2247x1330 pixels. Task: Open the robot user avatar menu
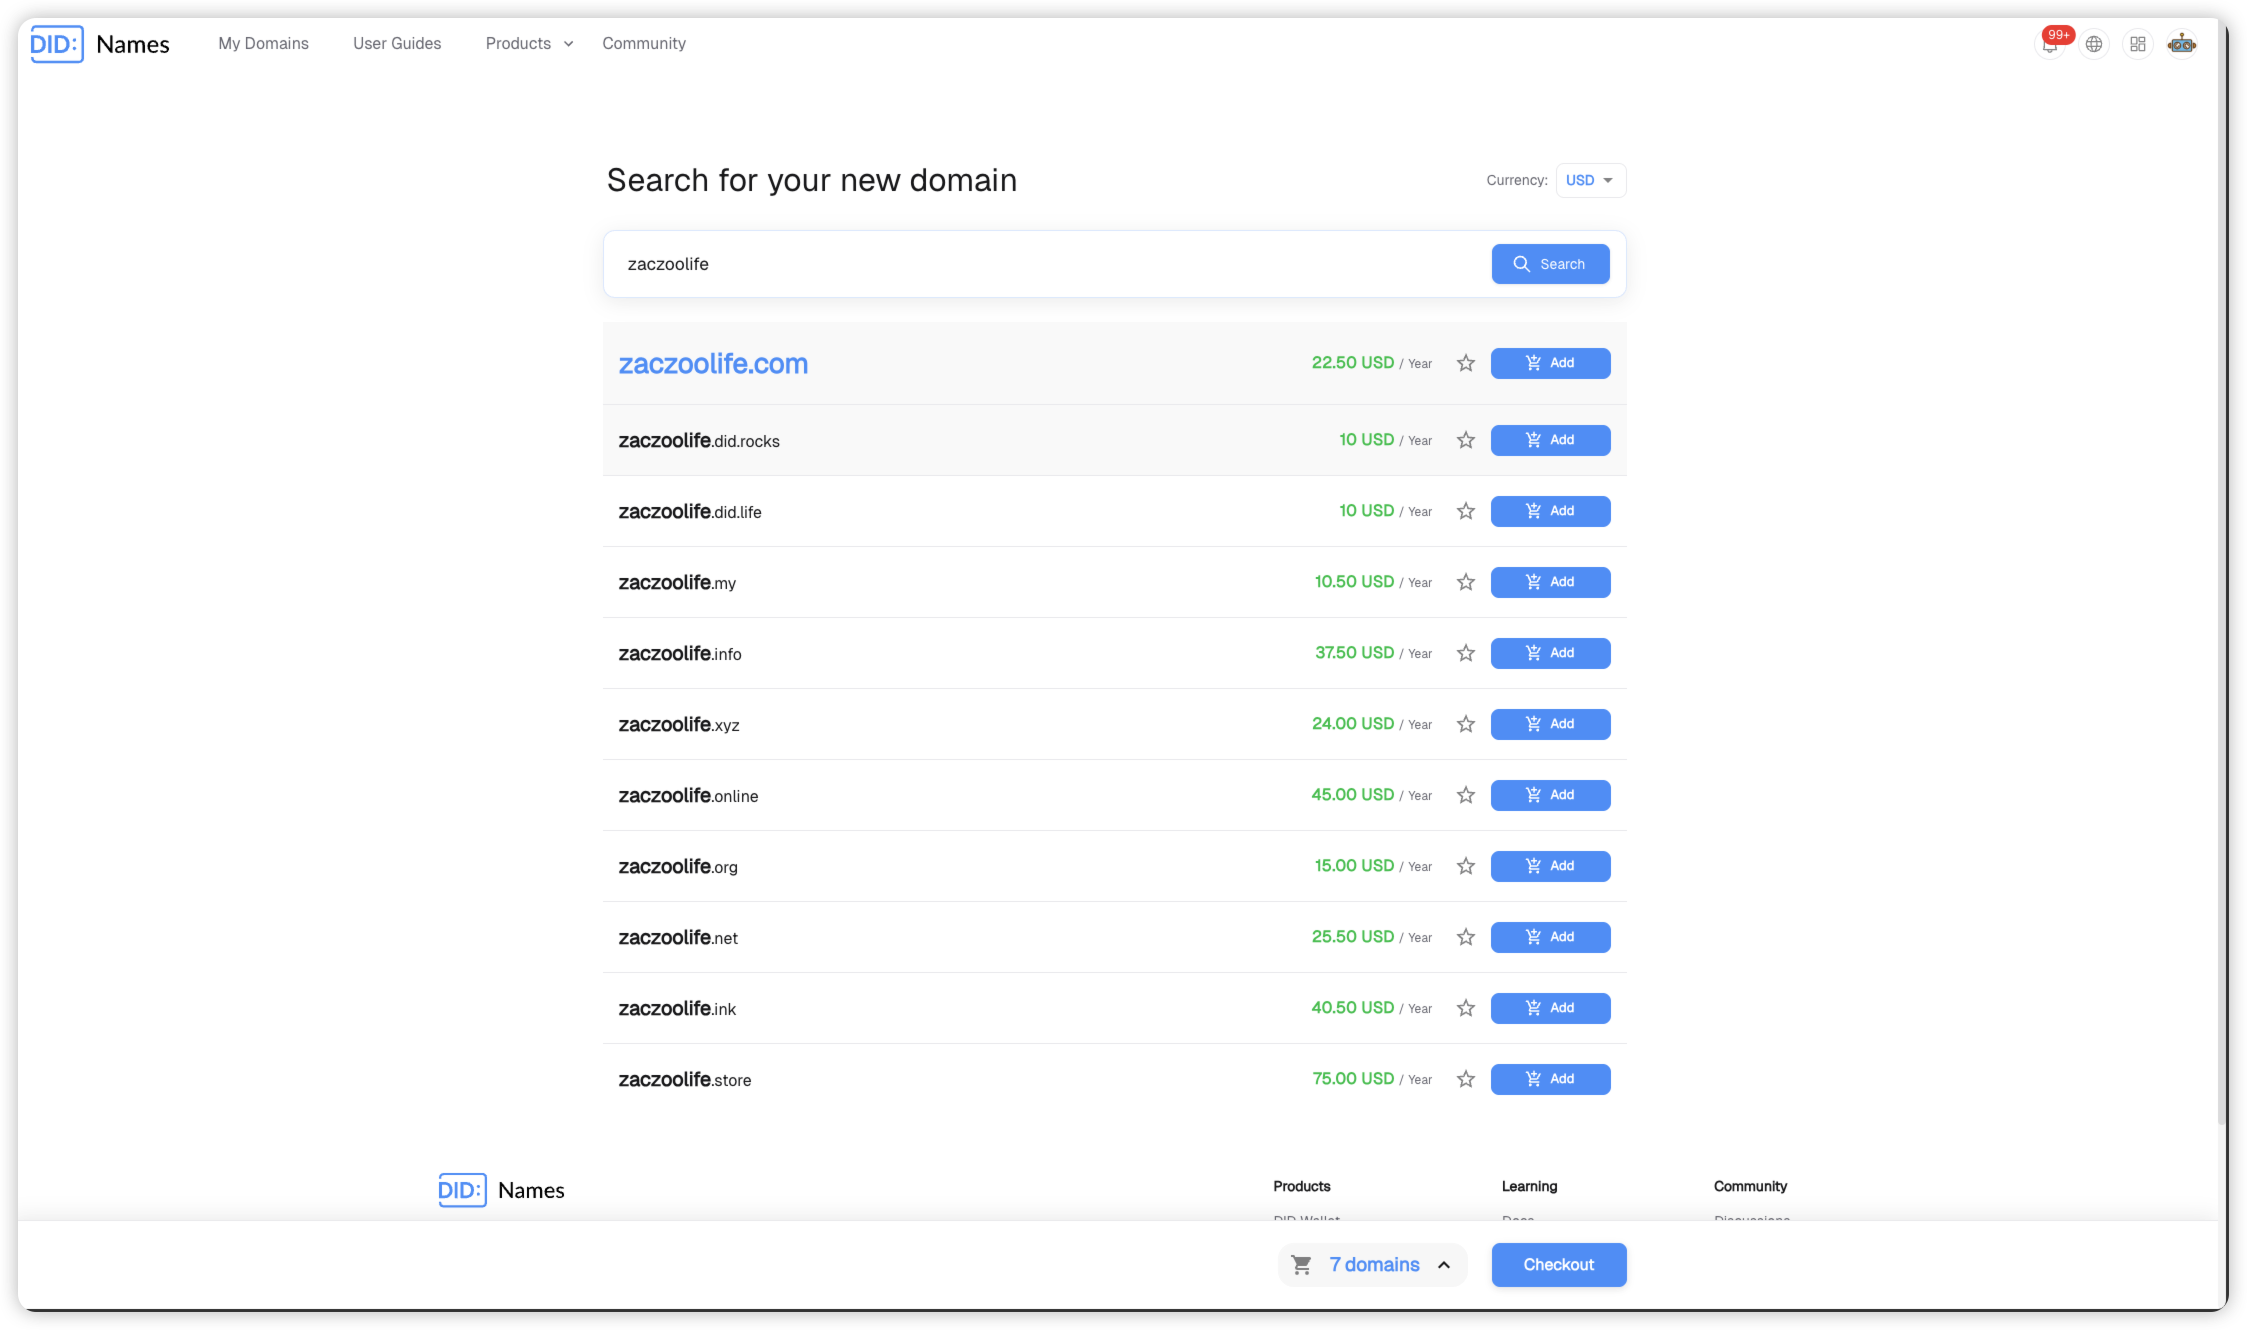click(x=2182, y=44)
